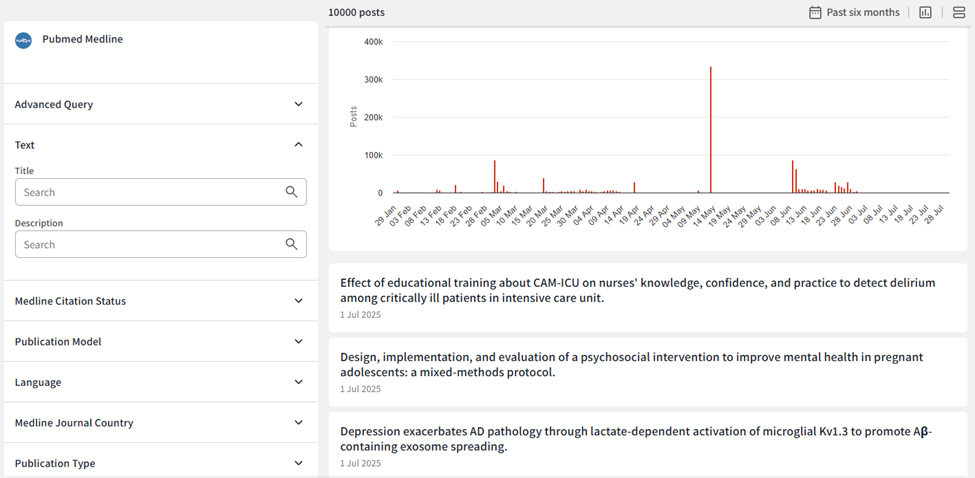Click the Pubmed Medline logo icon
The height and width of the screenshot is (478, 975).
click(x=23, y=40)
